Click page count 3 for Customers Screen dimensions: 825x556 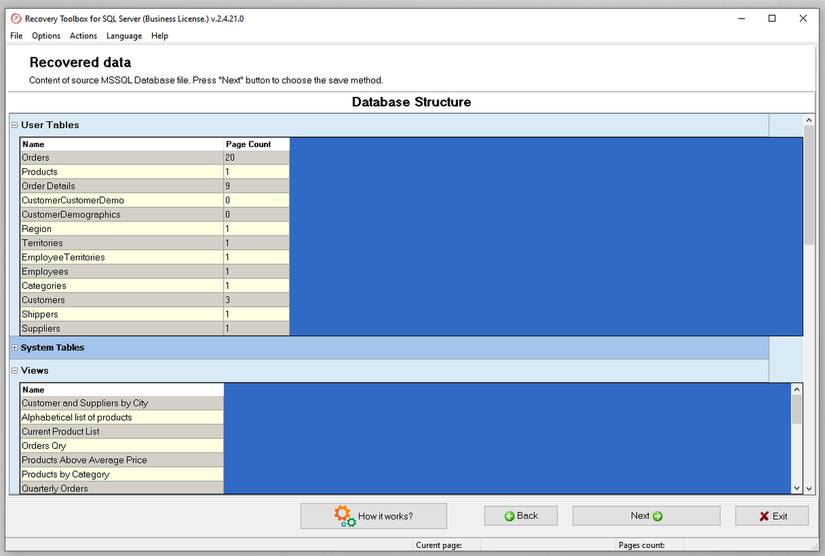(256, 300)
